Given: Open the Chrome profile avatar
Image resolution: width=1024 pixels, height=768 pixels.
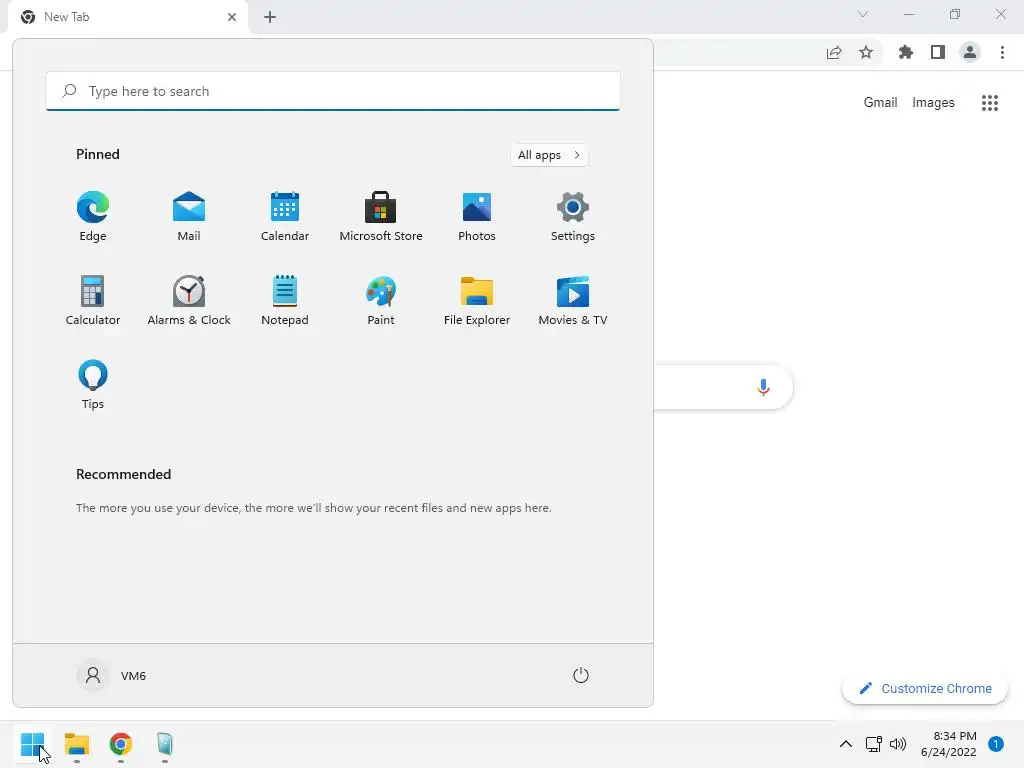Looking at the screenshot, I should click(x=969, y=52).
